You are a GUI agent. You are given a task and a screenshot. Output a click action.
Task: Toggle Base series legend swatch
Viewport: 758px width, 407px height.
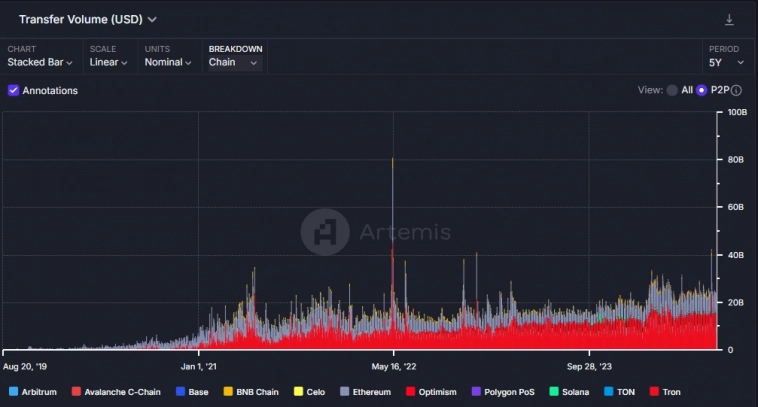[x=180, y=392]
